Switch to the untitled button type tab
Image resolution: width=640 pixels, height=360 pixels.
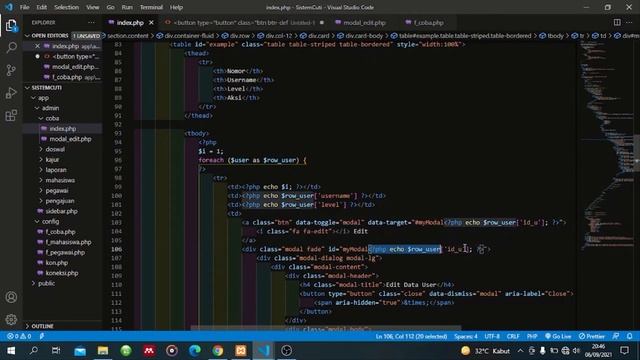tap(243, 22)
